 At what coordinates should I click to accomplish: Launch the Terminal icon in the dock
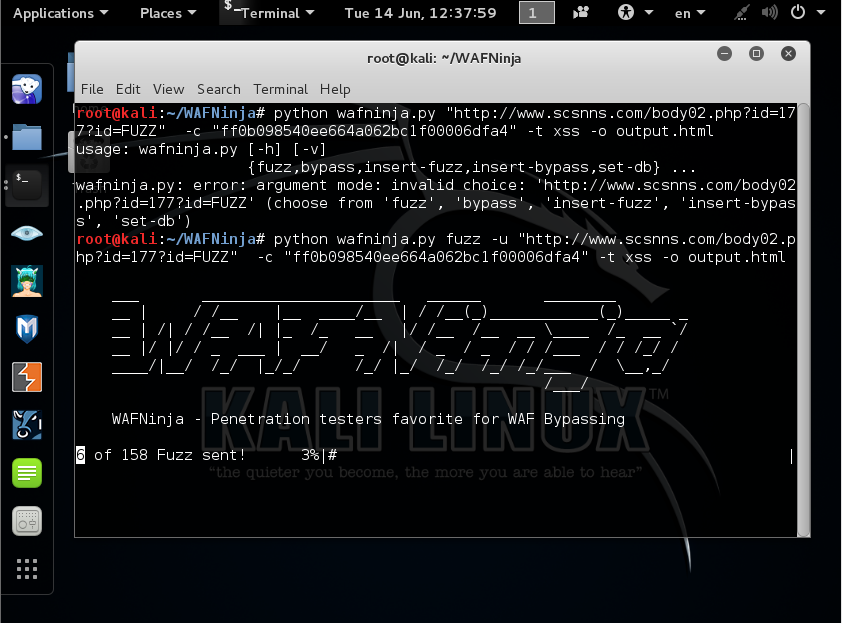click(27, 185)
